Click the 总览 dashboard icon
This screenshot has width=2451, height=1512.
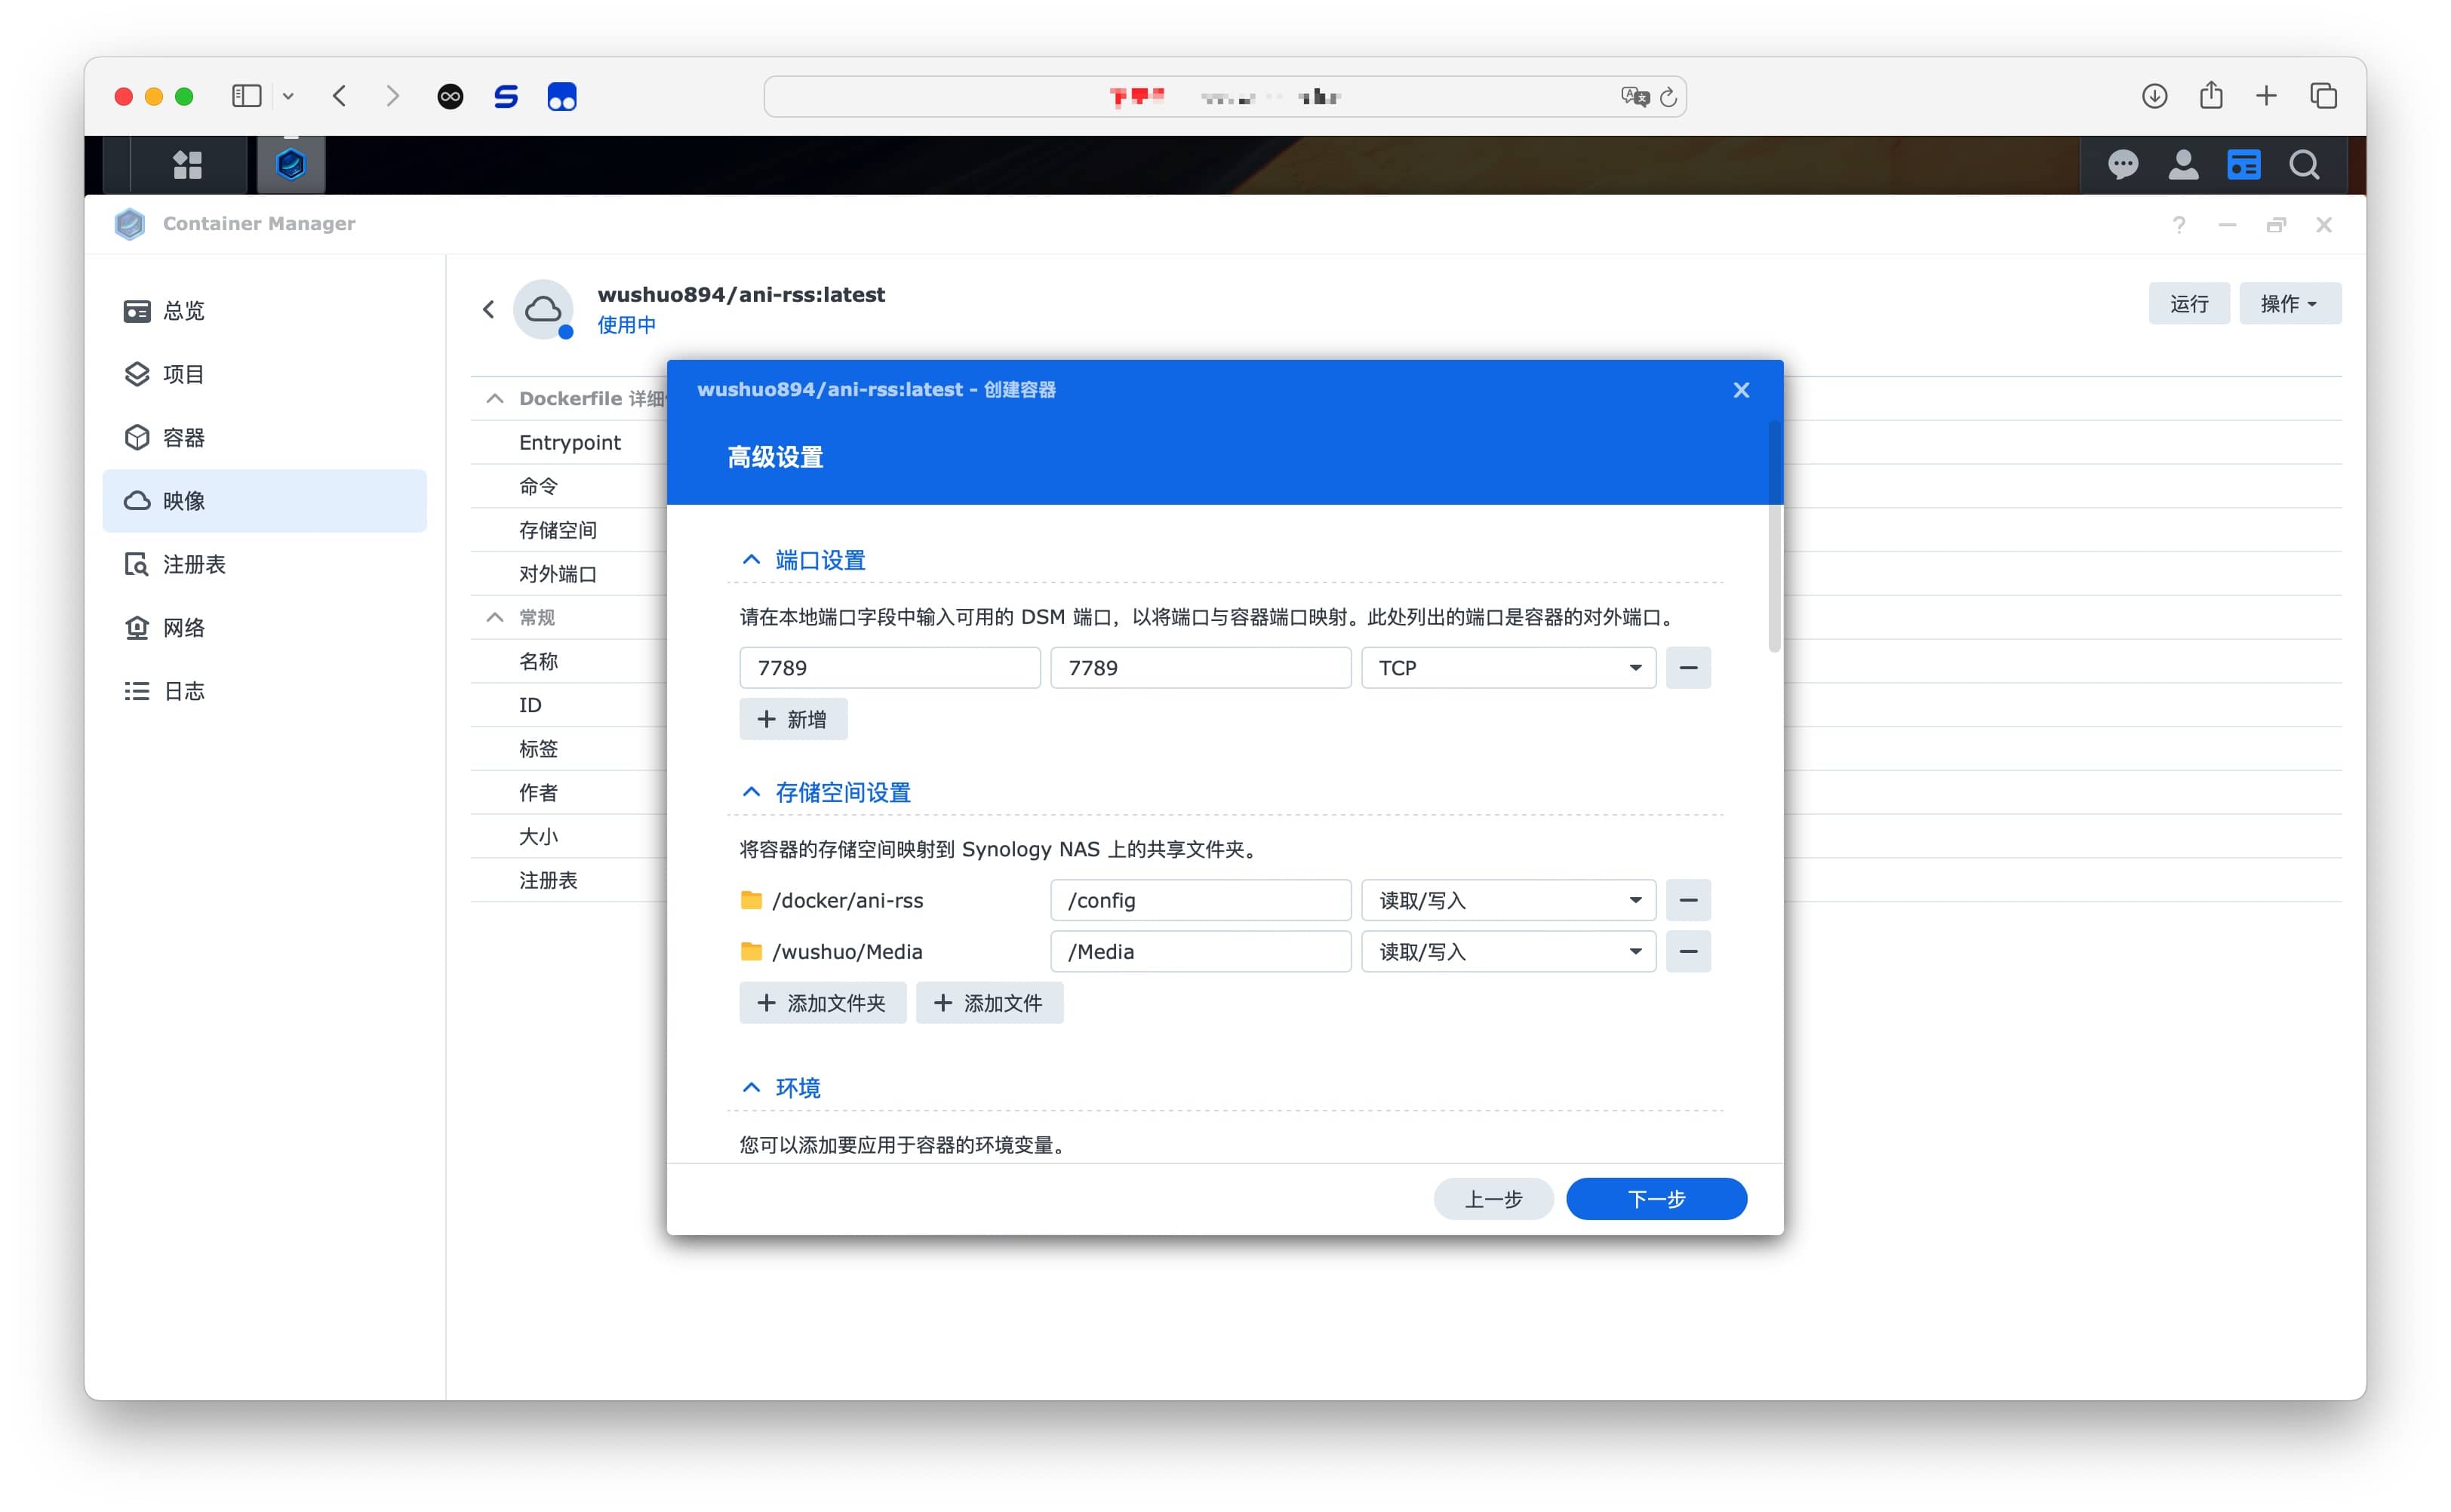[138, 312]
